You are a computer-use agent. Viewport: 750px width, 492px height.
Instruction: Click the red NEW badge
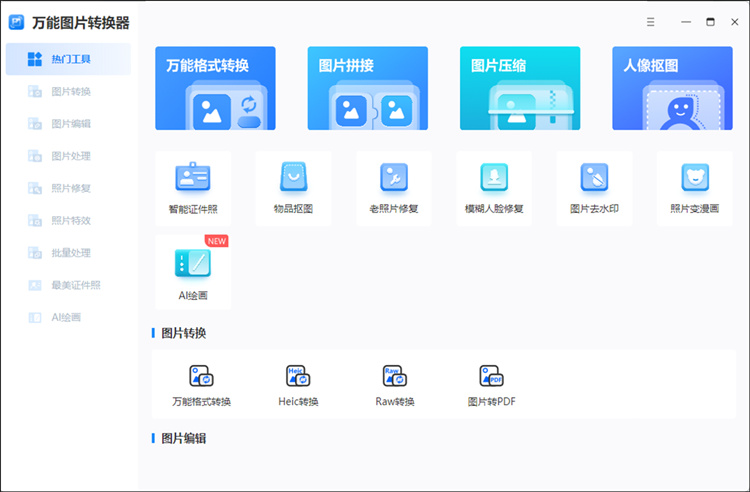(217, 241)
